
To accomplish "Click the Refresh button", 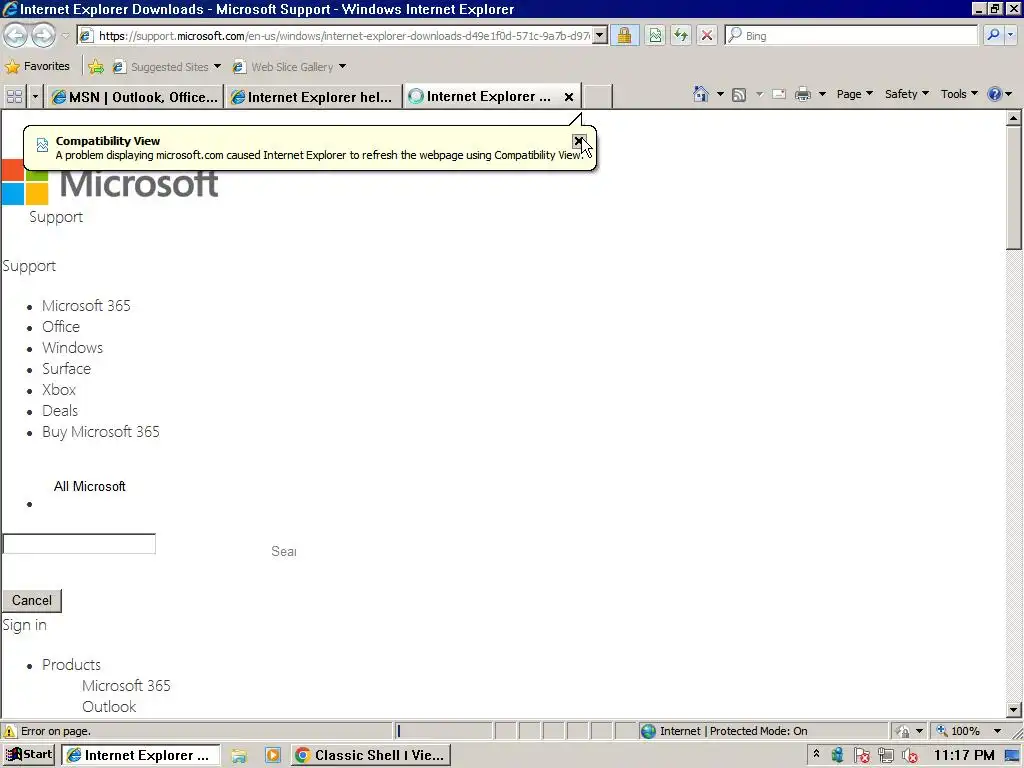I will tap(680, 36).
